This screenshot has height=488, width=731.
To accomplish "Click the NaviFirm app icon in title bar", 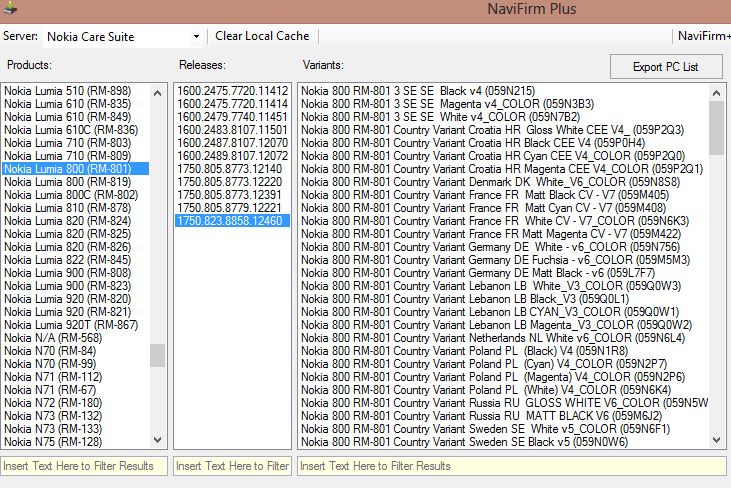I will (8, 9).
